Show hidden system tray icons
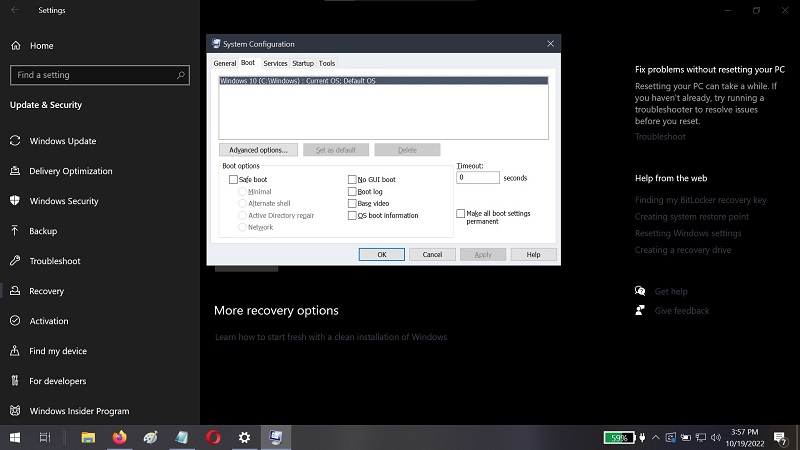Image resolution: width=800 pixels, height=450 pixels. 656,438
